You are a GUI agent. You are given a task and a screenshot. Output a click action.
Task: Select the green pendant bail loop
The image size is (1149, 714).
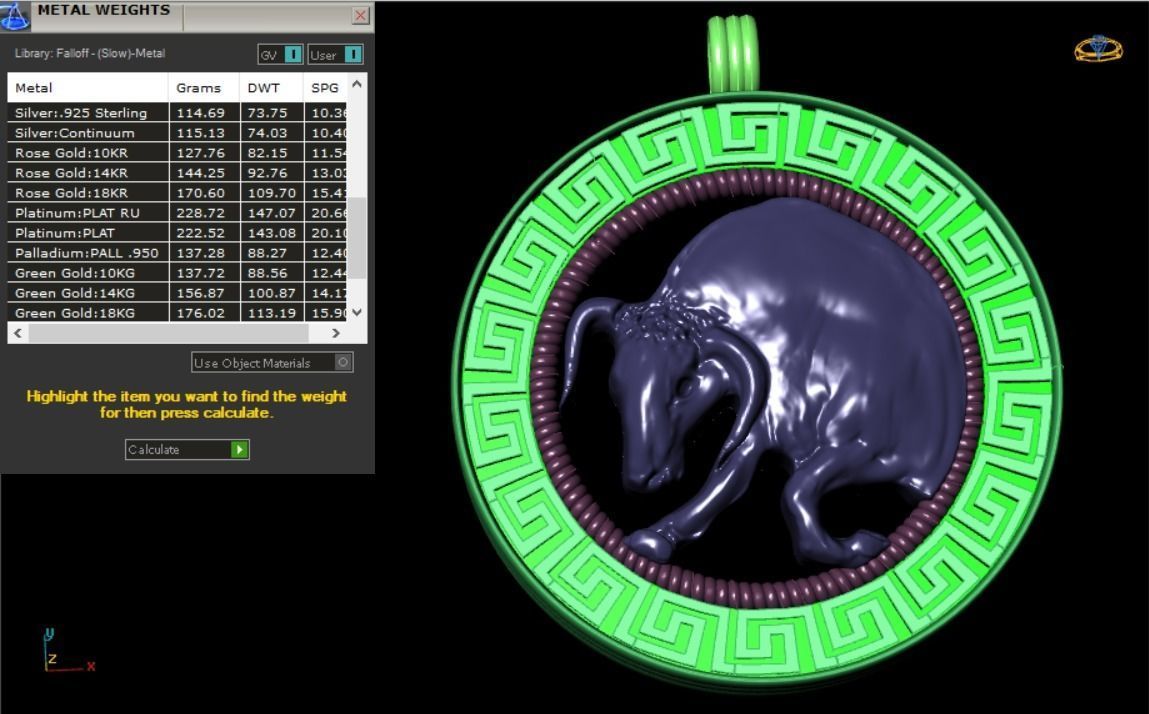[x=733, y=54]
